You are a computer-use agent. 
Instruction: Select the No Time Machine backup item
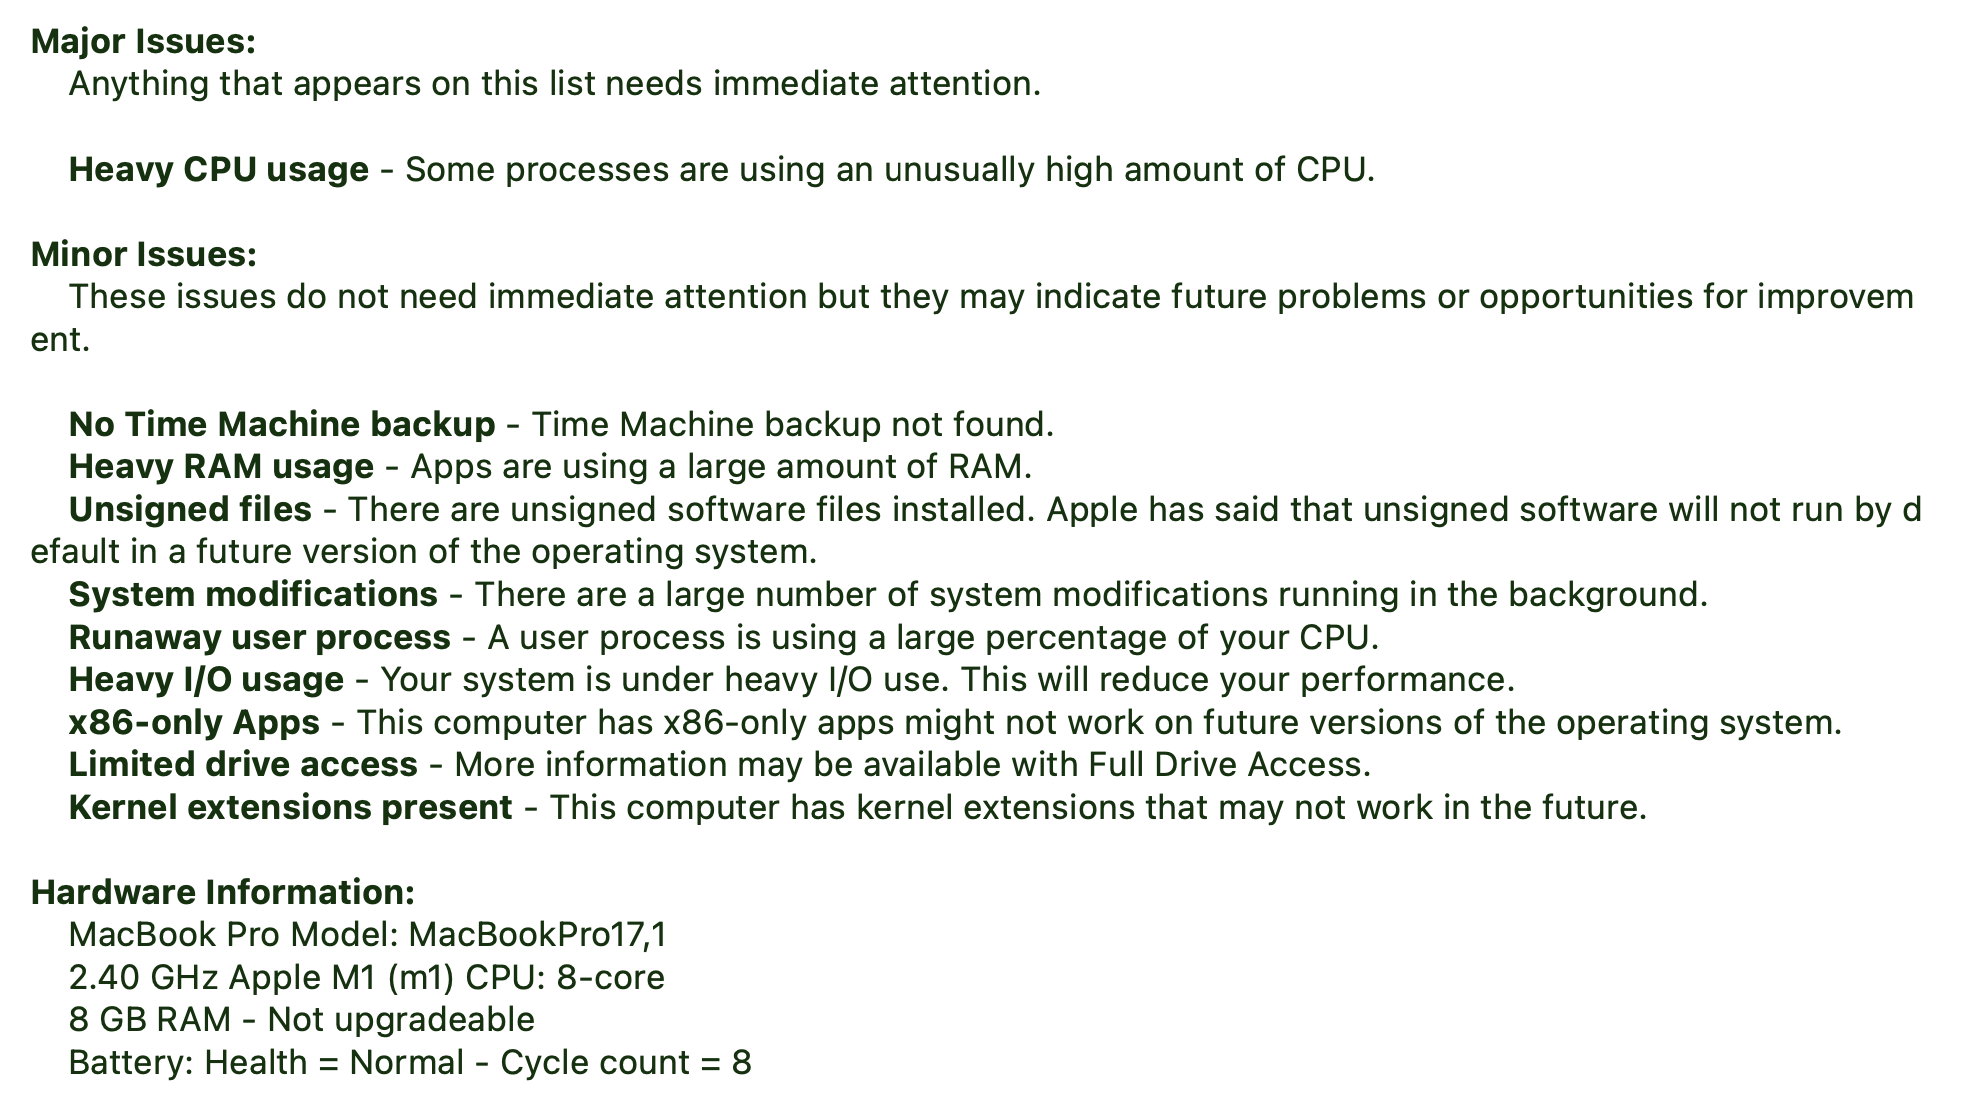pyautogui.click(x=281, y=425)
